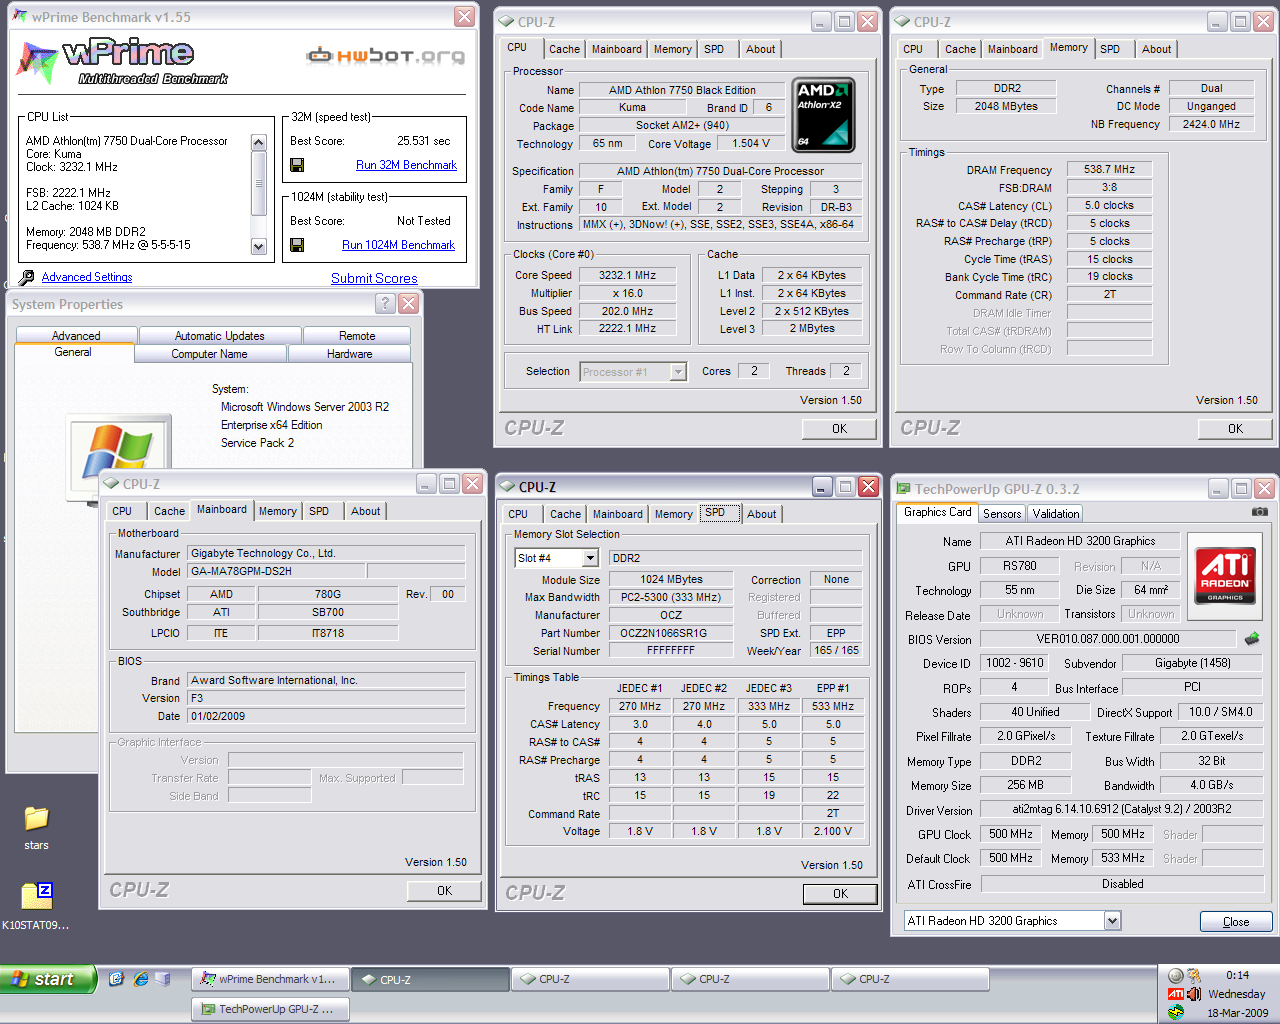Click the hwbot.org logo in wPrime
Screen dimensions: 1280x1024
coord(386,55)
